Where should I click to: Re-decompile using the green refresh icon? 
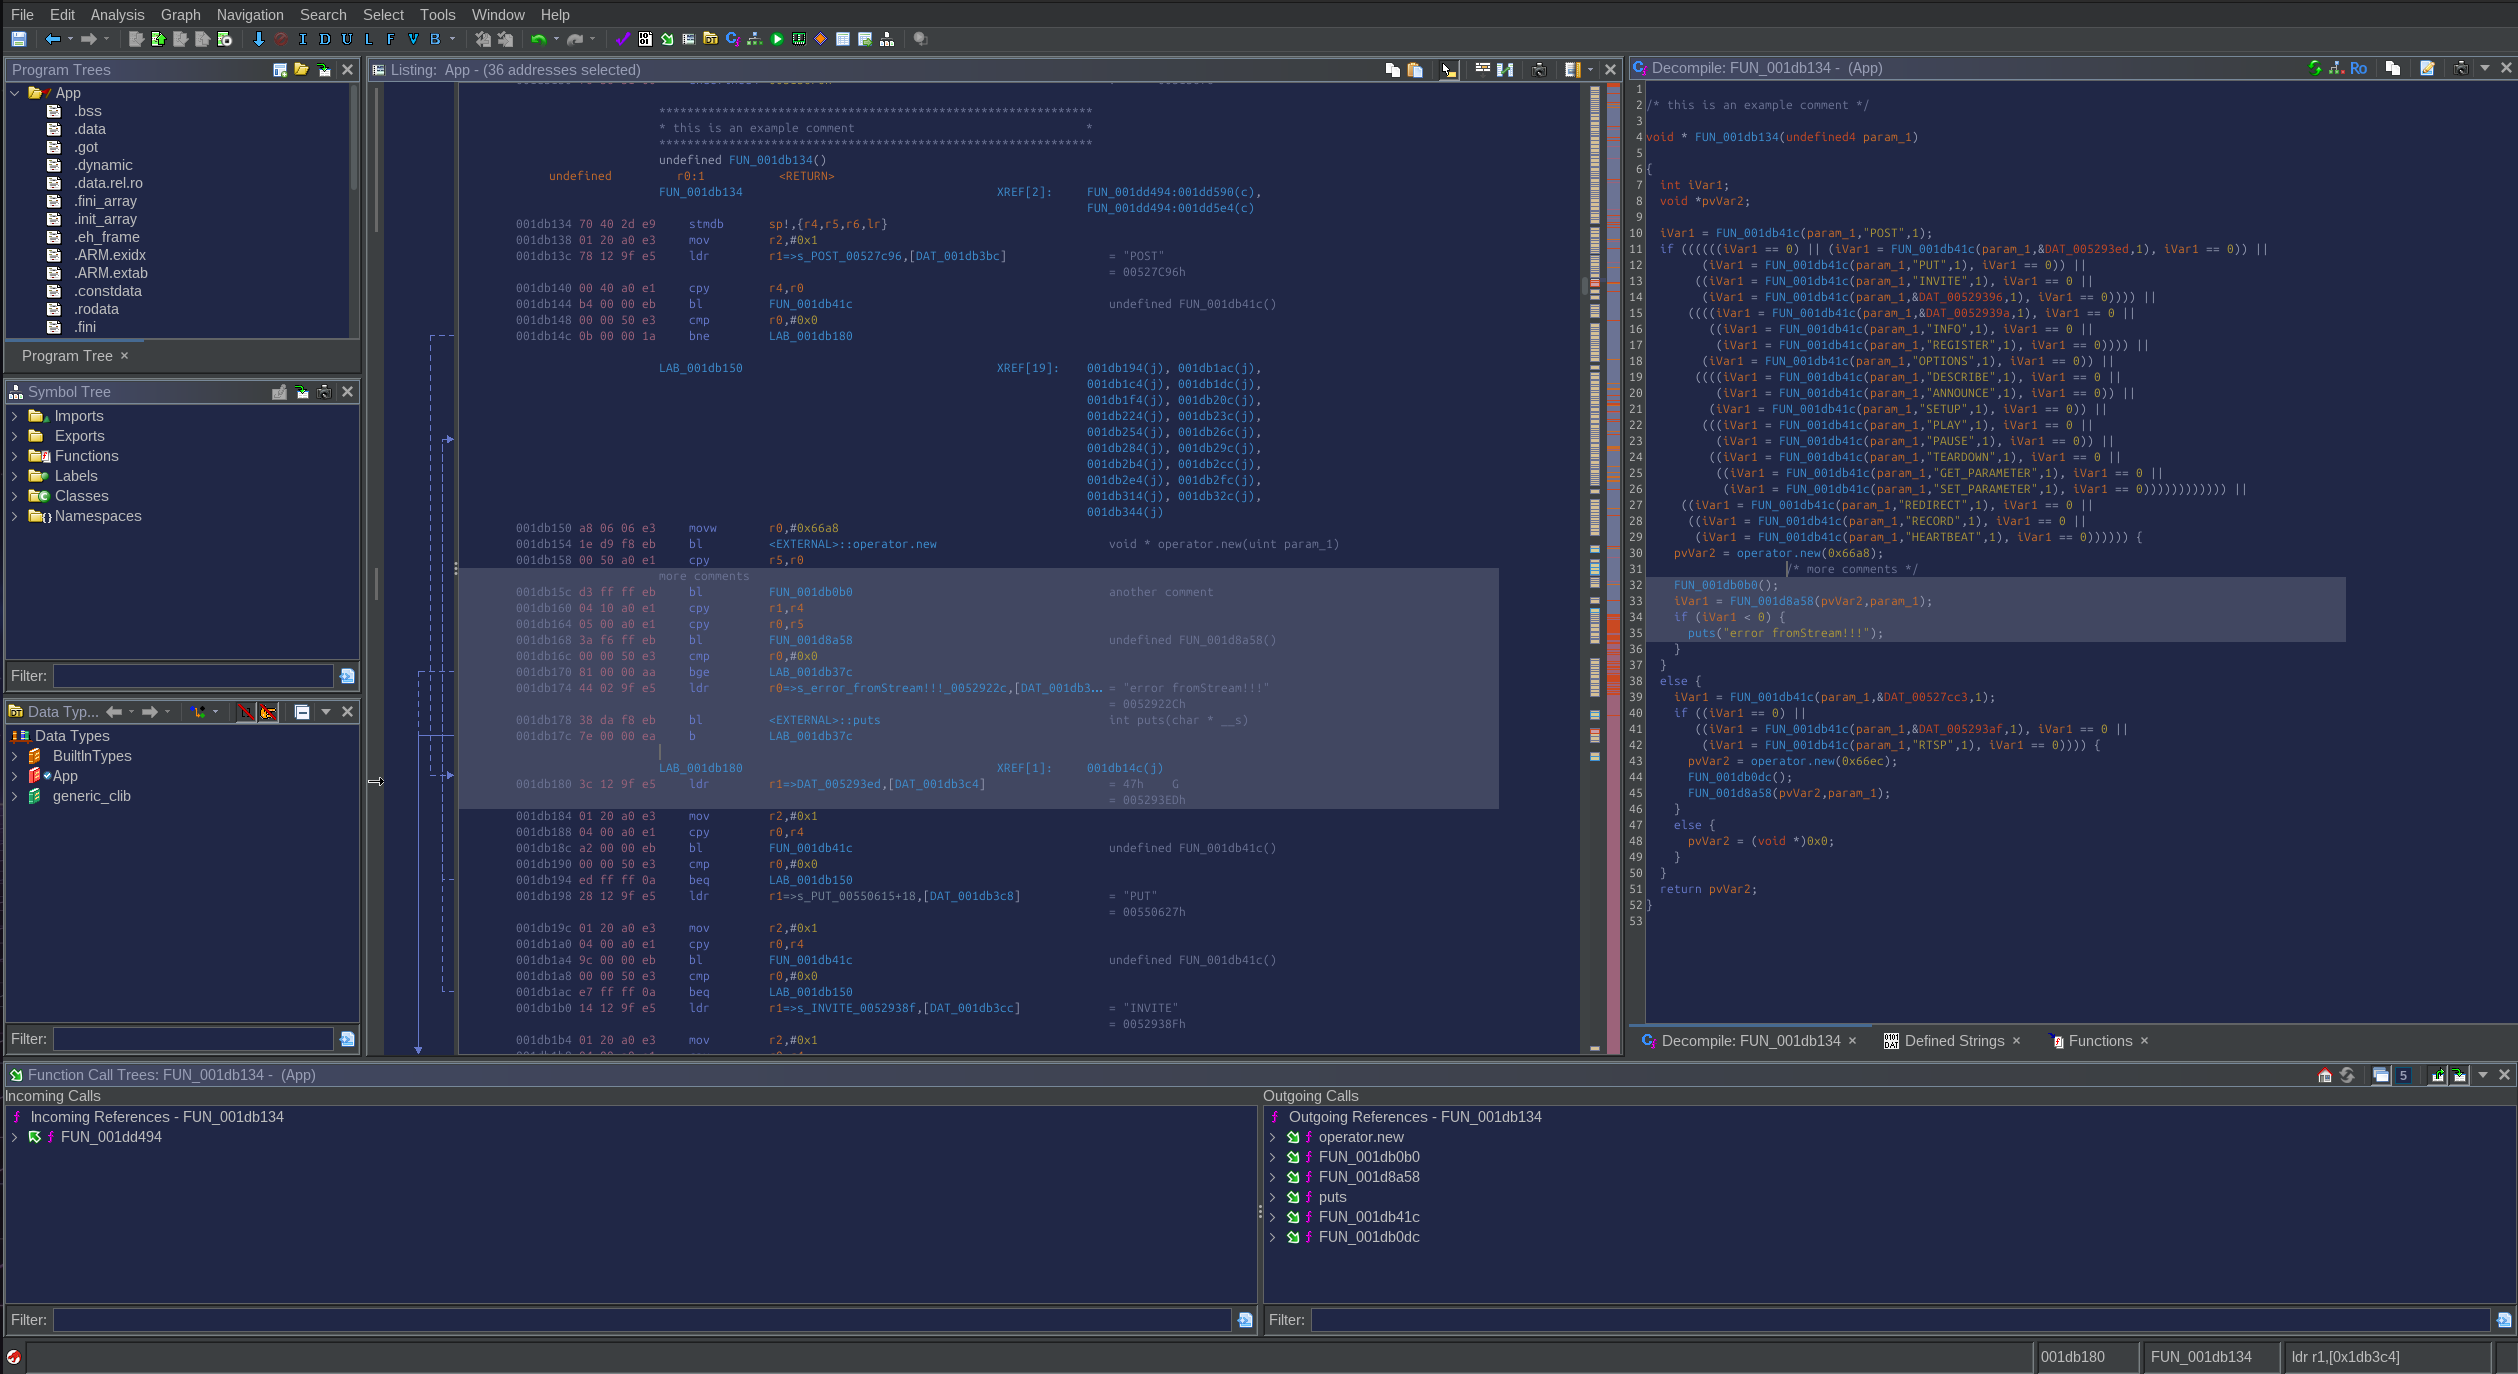pos(2315,68)
